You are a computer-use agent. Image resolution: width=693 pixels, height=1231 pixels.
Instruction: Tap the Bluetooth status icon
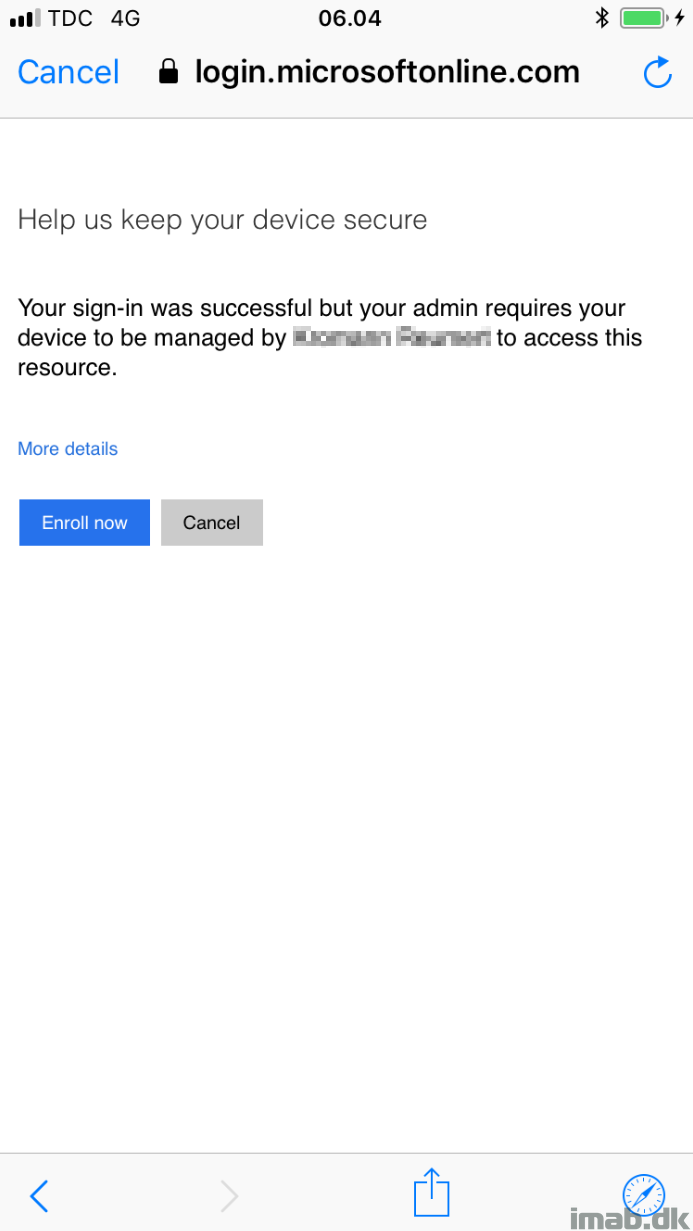click(x=602, y=18)
